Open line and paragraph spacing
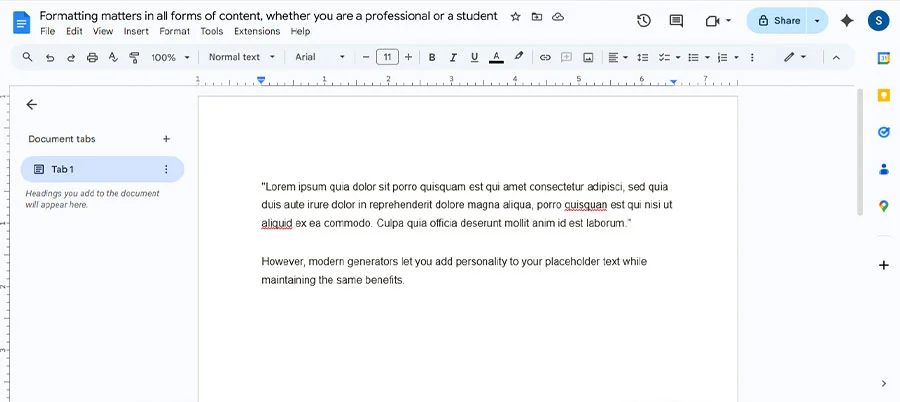 (643, 57)
